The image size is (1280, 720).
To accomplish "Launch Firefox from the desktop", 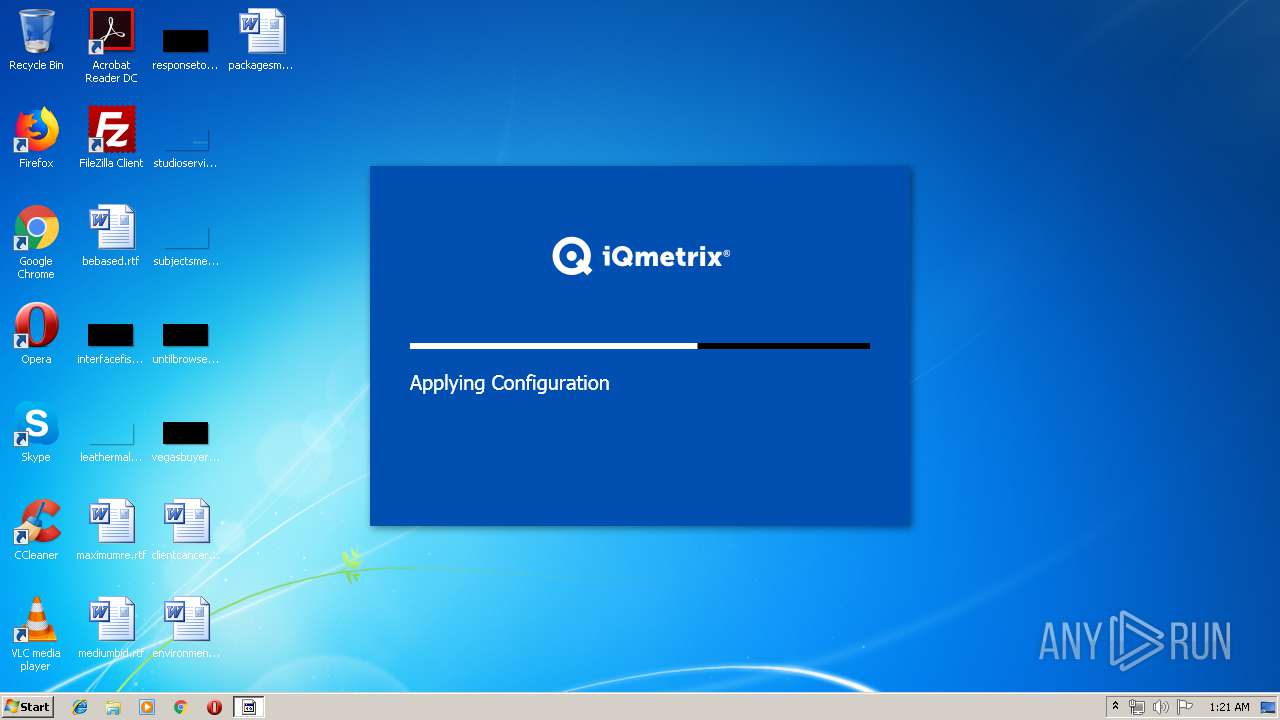I will [36, 139].
